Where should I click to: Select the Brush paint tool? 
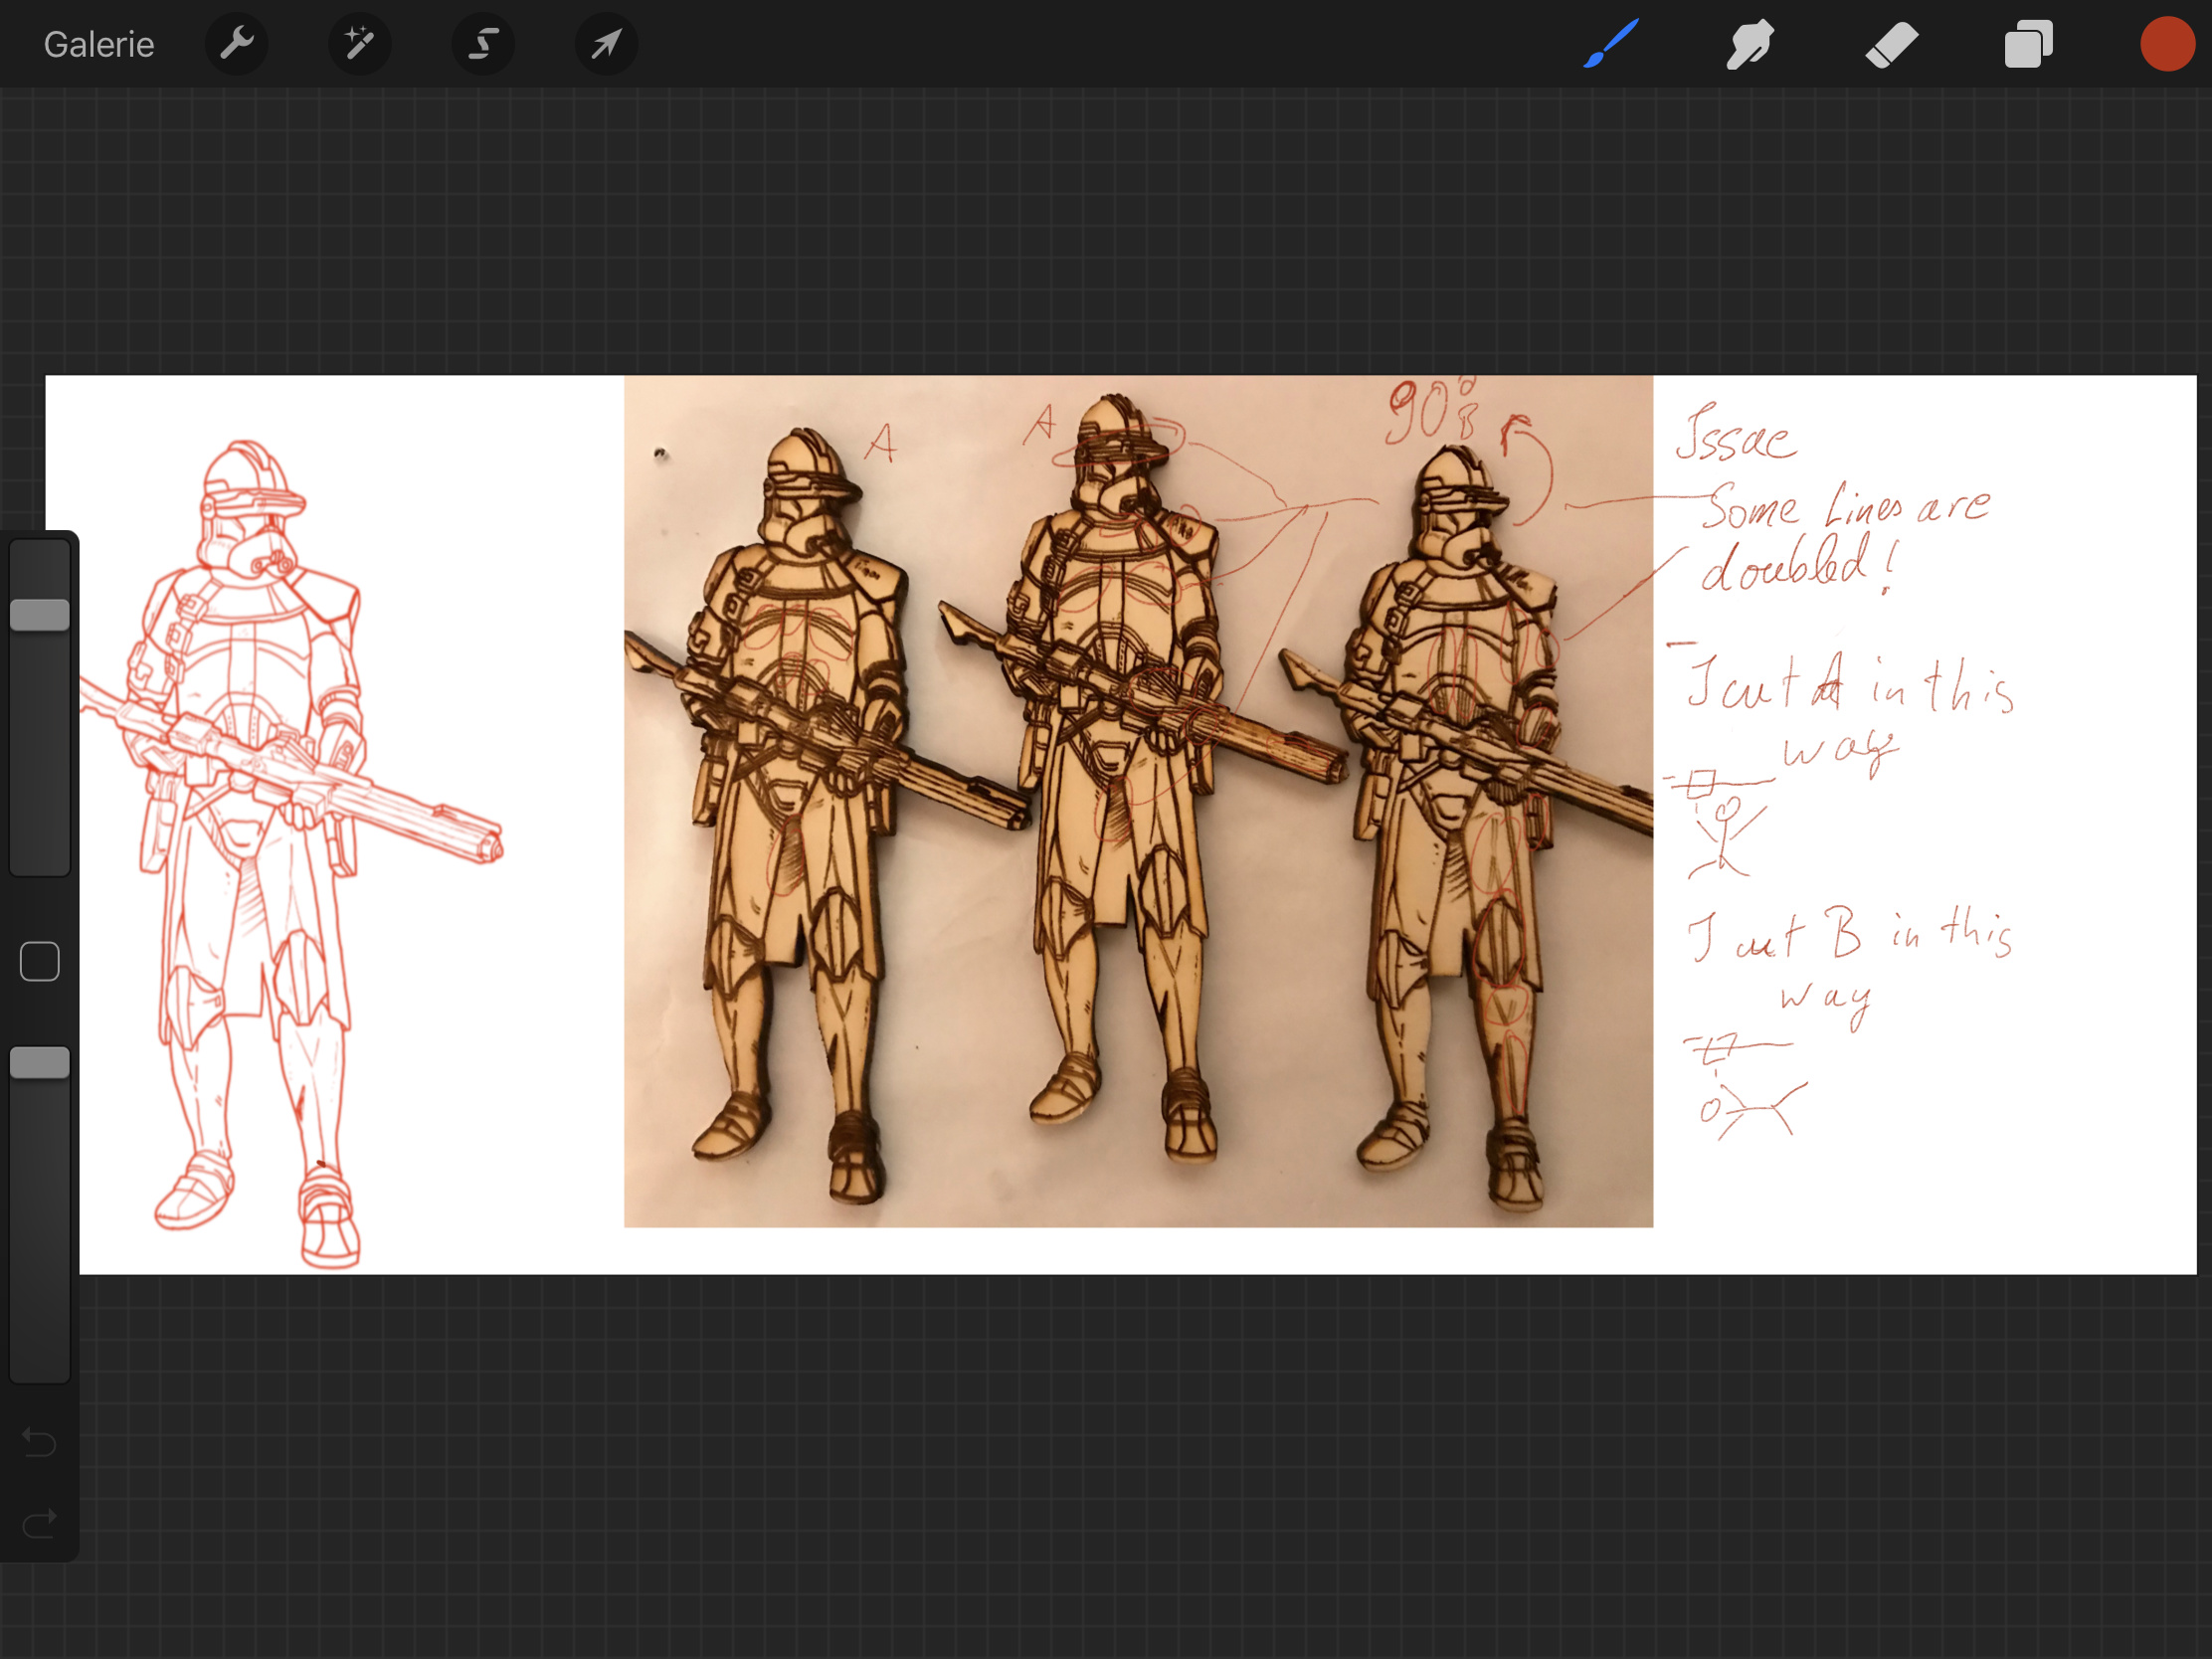(x=1611, y=44)
